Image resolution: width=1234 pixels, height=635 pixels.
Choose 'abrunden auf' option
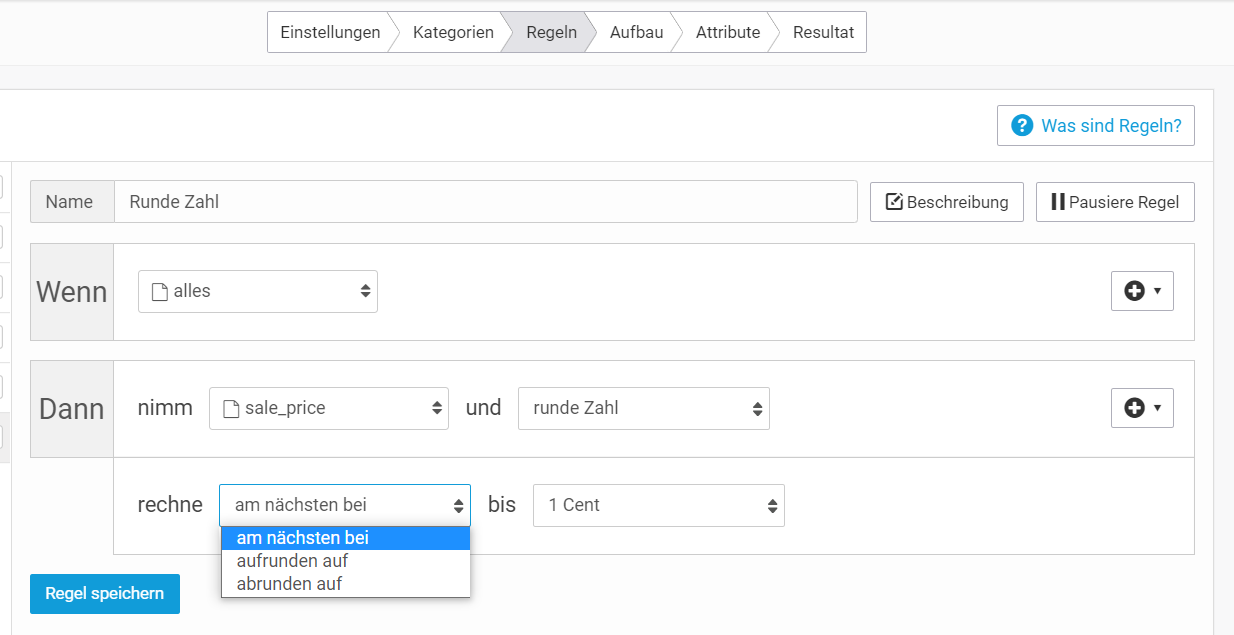pyautogui.click(x=345, y=584)
